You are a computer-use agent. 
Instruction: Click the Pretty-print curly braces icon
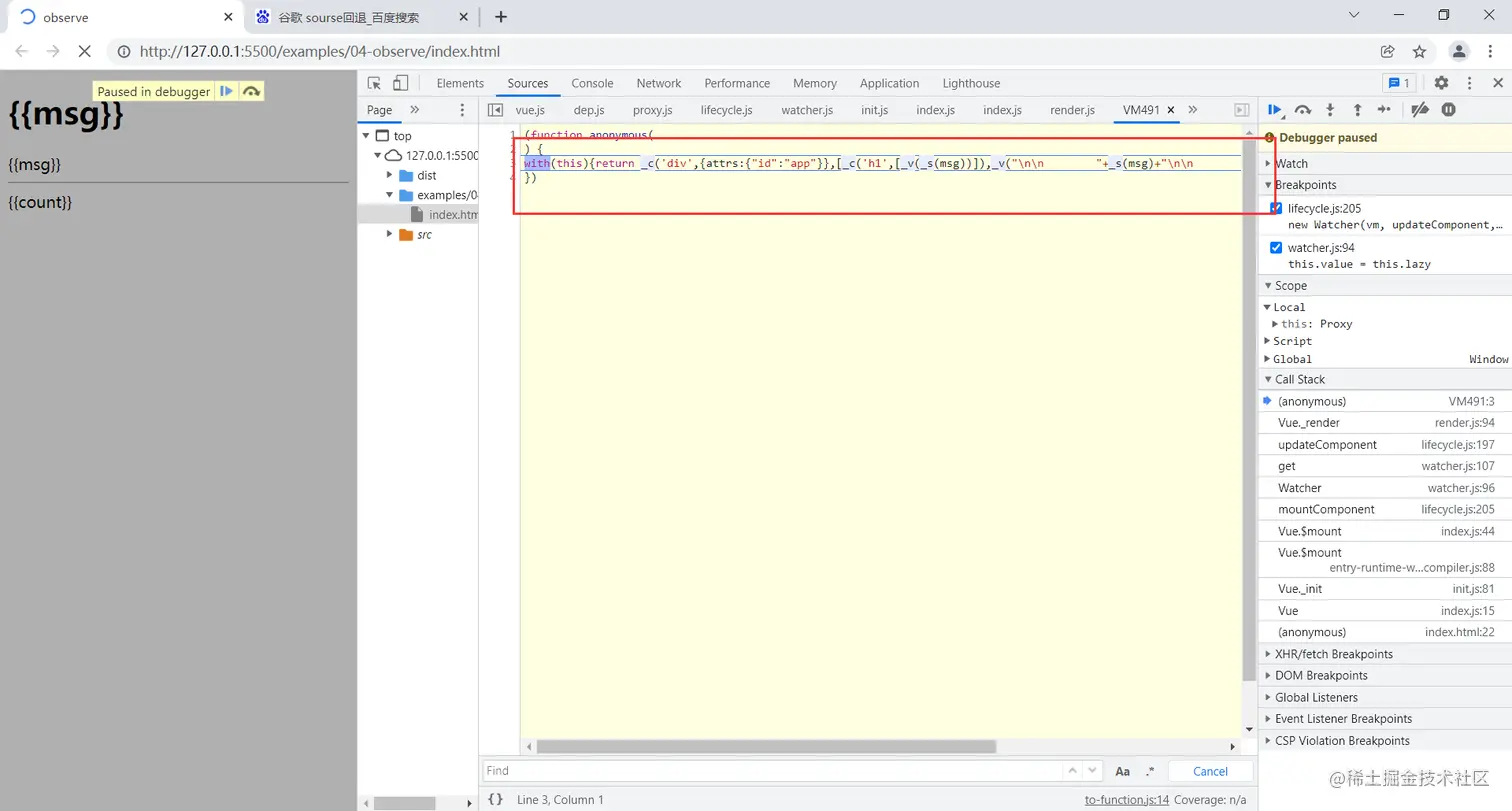click(497, 799)
